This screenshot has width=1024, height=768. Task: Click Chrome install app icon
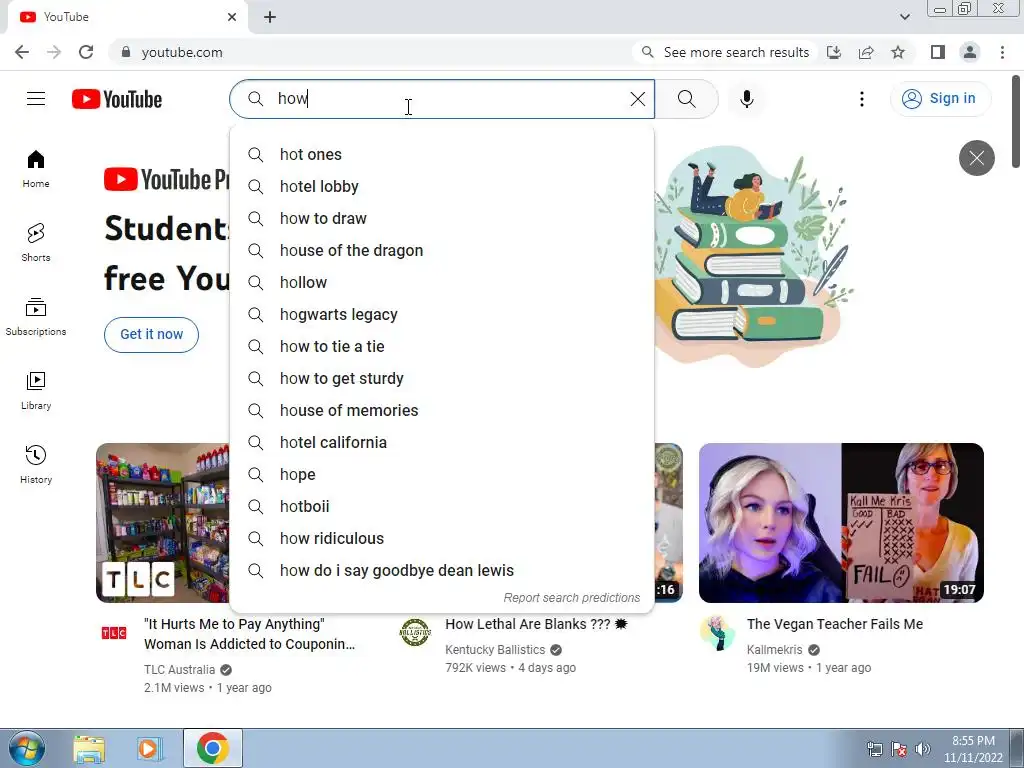[834, 52]
